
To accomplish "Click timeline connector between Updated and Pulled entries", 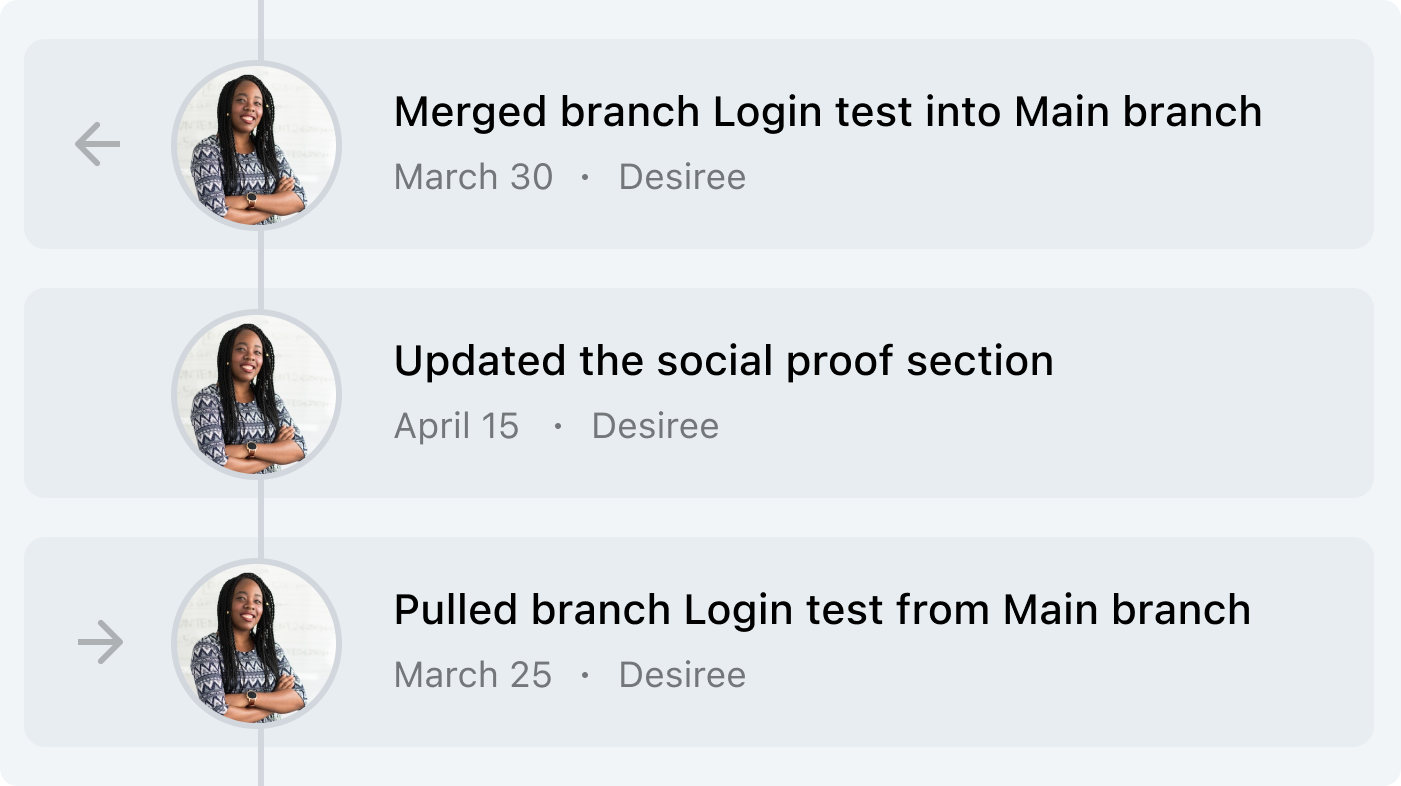I will pos(261,518).
